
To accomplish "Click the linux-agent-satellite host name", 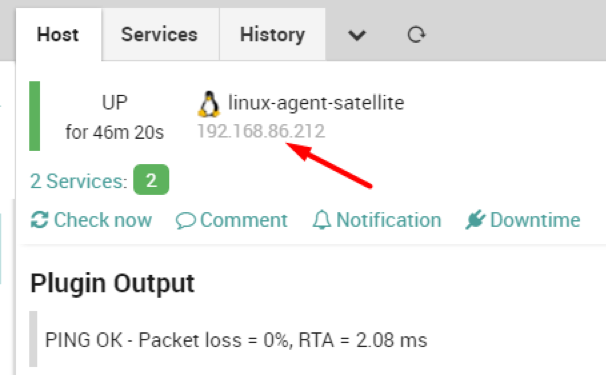I will coord(316,103).
